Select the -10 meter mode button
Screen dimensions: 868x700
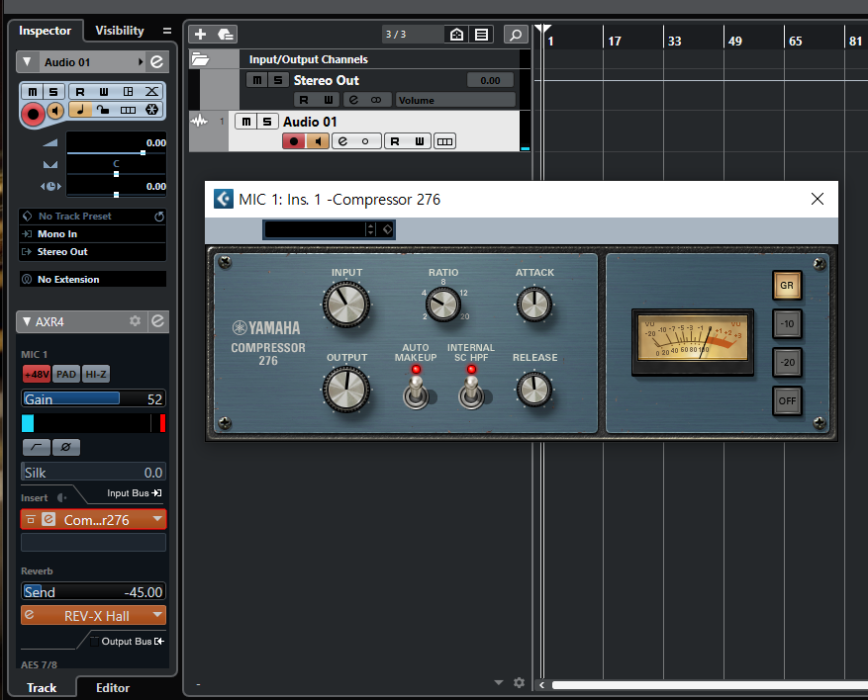click(x=787, y=324)
